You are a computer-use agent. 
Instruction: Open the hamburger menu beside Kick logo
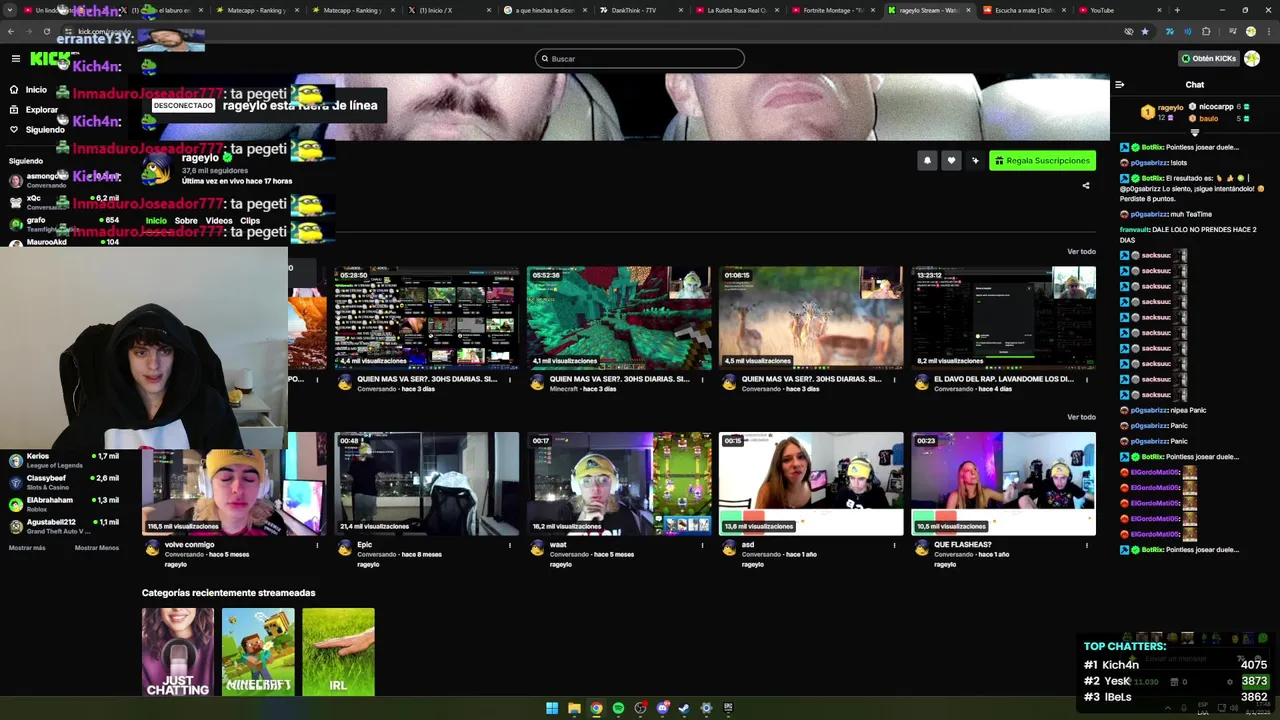(15, 59)
